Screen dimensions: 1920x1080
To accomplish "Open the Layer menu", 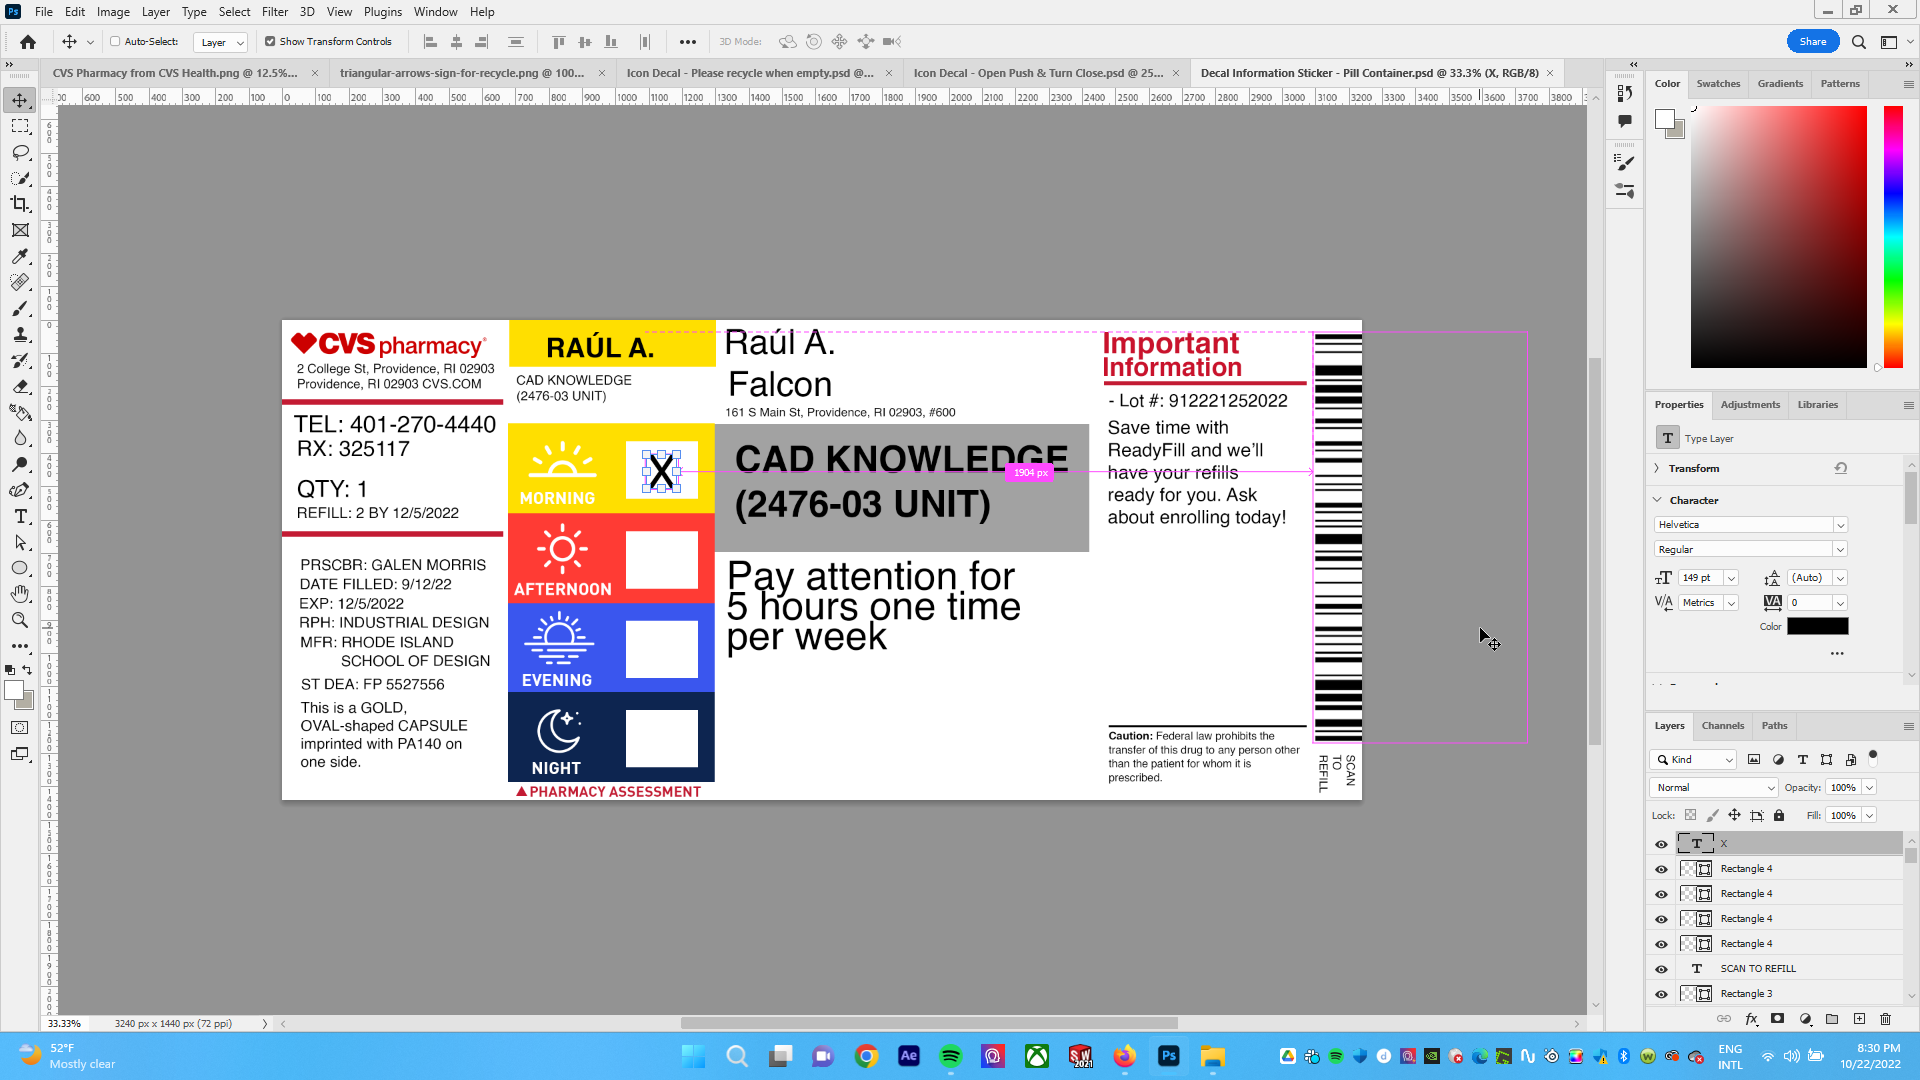I will point(155,12).
